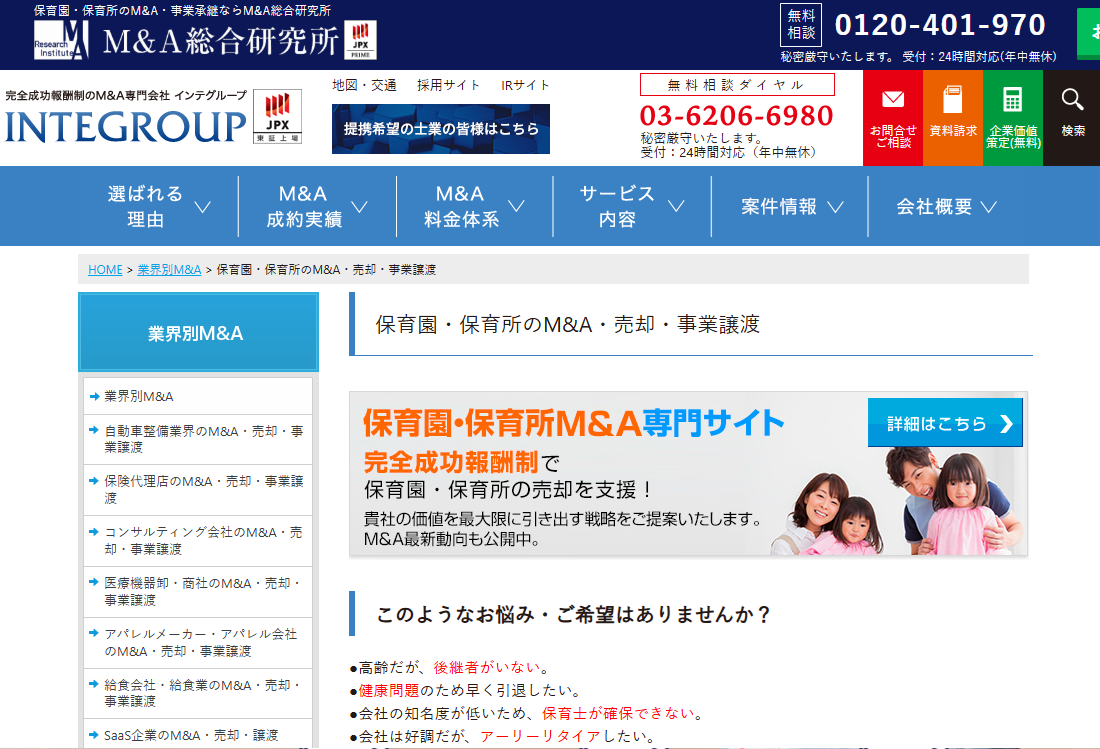Click the JPX 東証上場 badge beside INTEGROUP

pyautogui.click(x=277, y=116)
